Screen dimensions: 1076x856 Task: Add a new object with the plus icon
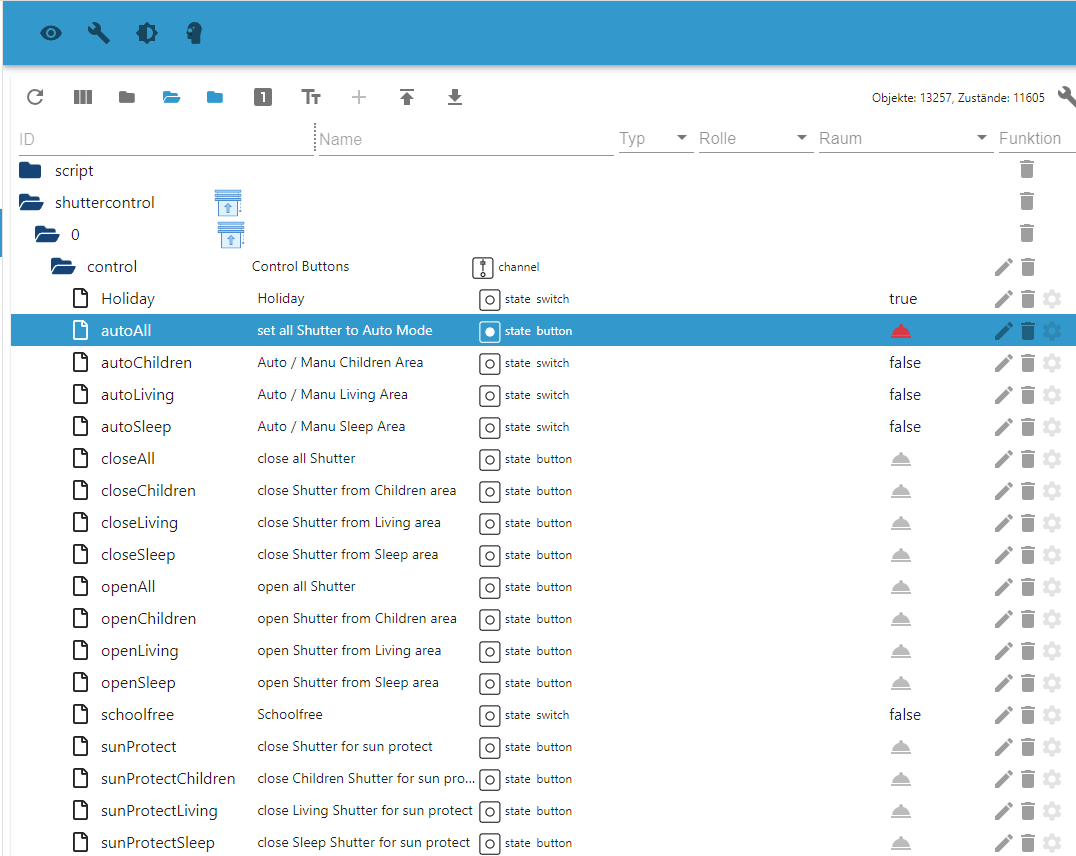[359, 97]
